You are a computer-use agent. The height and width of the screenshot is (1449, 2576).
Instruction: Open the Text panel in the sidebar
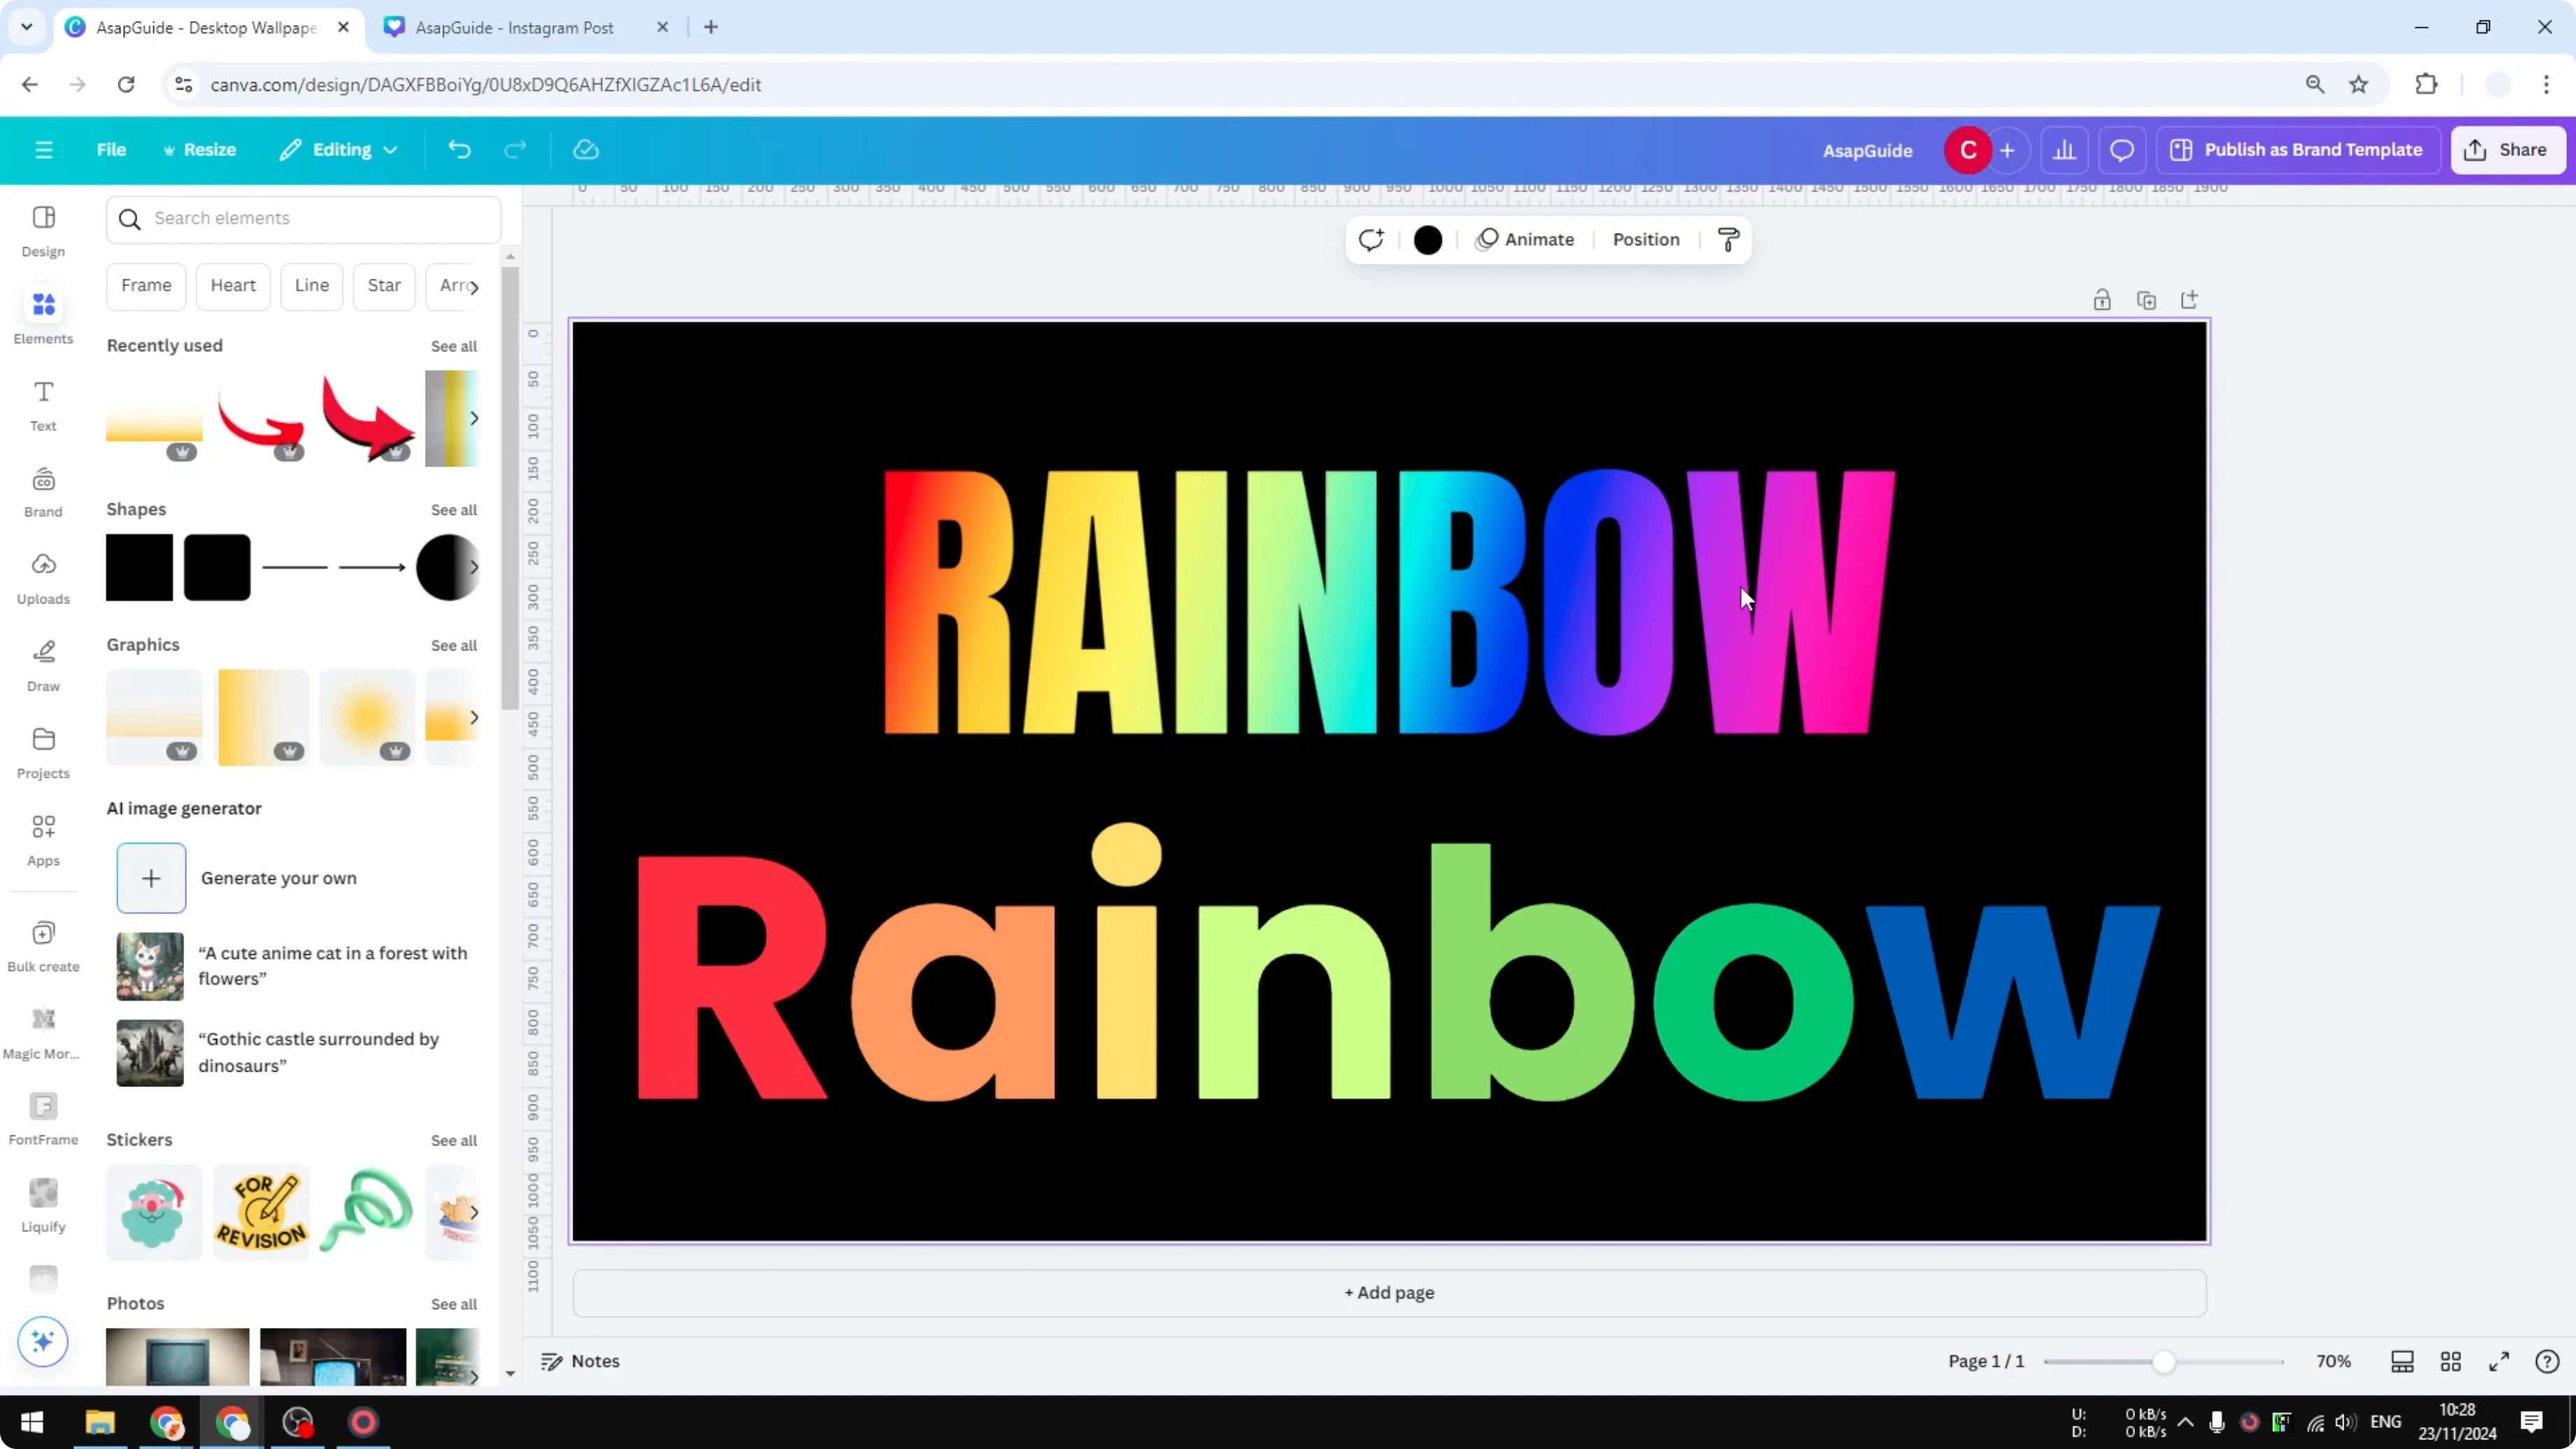coord(43,404)
